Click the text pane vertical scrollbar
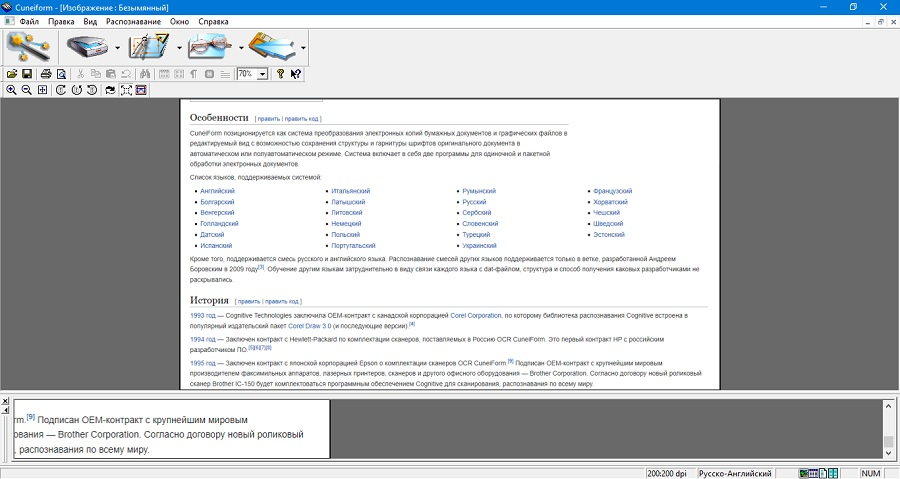This screenshot has height=479, width=900. click(x=888, y=425)
